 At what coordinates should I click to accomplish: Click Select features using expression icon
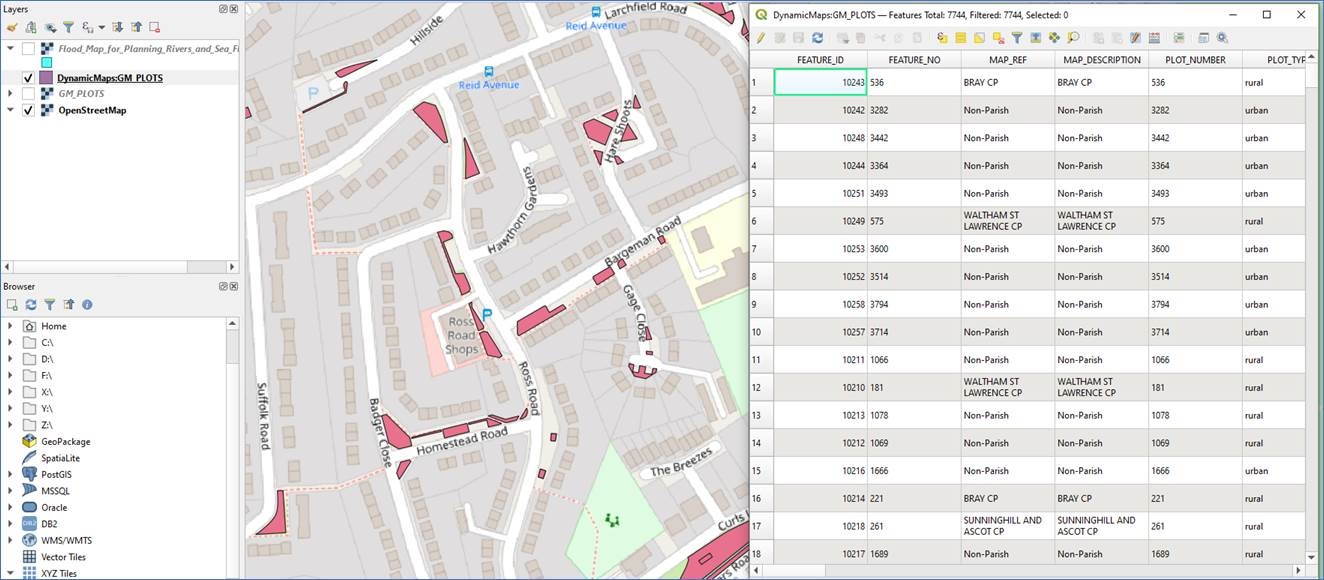tap(942, 38)
